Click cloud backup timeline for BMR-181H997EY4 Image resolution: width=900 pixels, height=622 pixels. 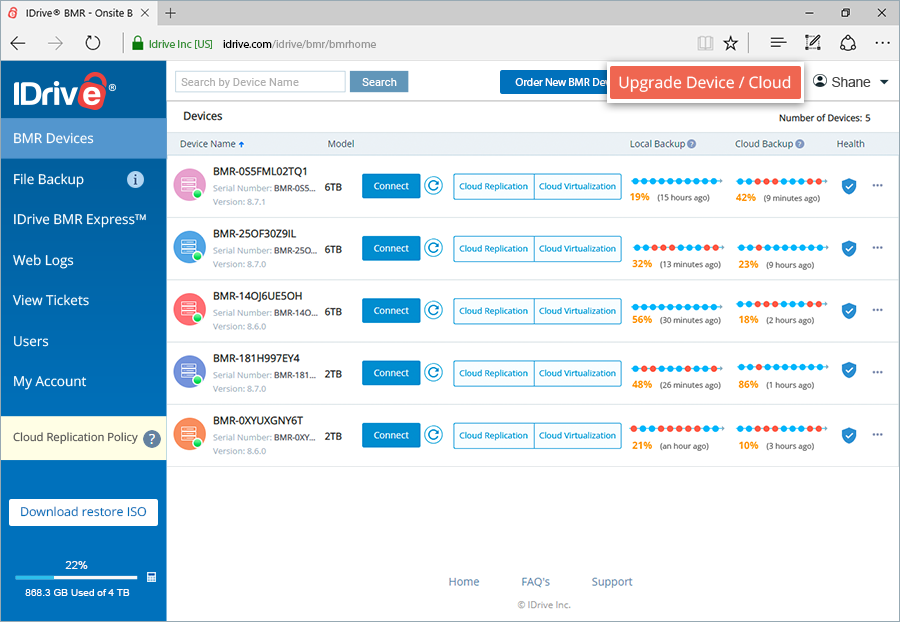(782, 367)
